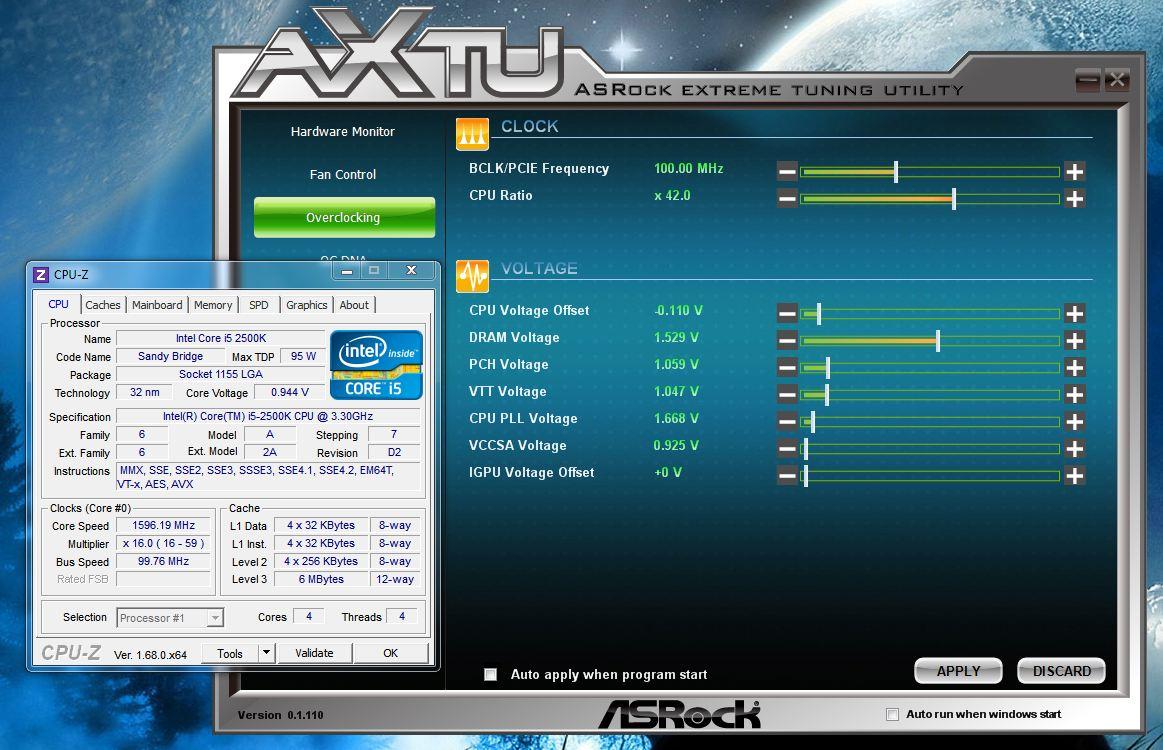Viewport: 1163px width, 750px height.
Task: Close the AXTU utility window
Action: tap(1116, 80)
